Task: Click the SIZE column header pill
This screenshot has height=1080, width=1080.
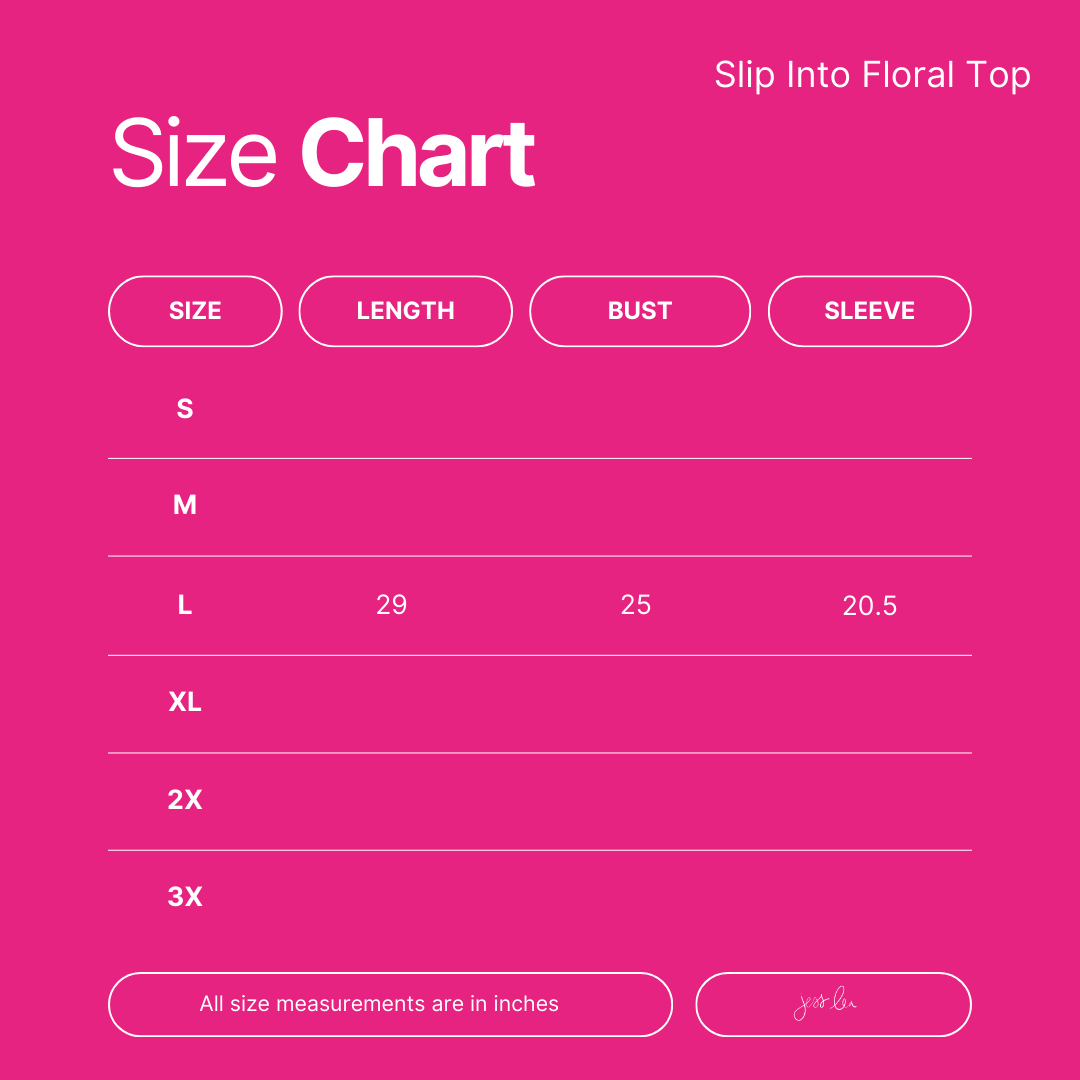Action: click(195, 311)
